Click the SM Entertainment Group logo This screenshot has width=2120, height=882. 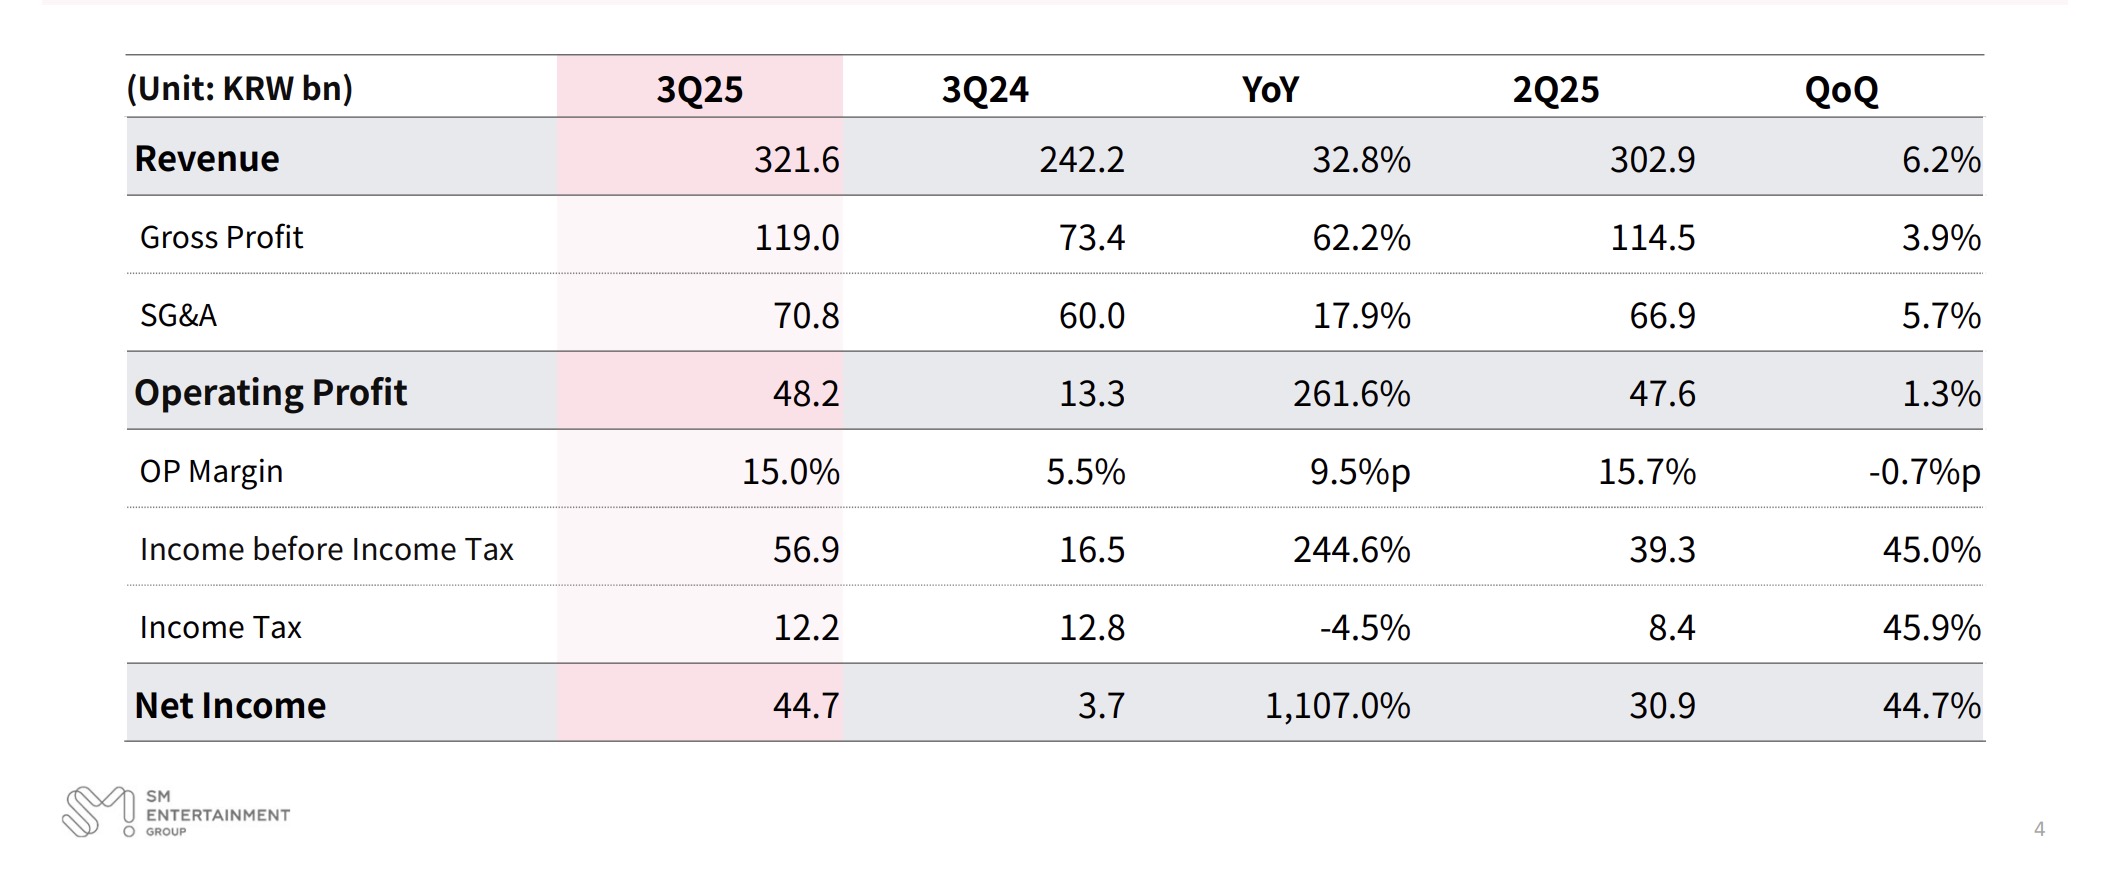point(175,812)
